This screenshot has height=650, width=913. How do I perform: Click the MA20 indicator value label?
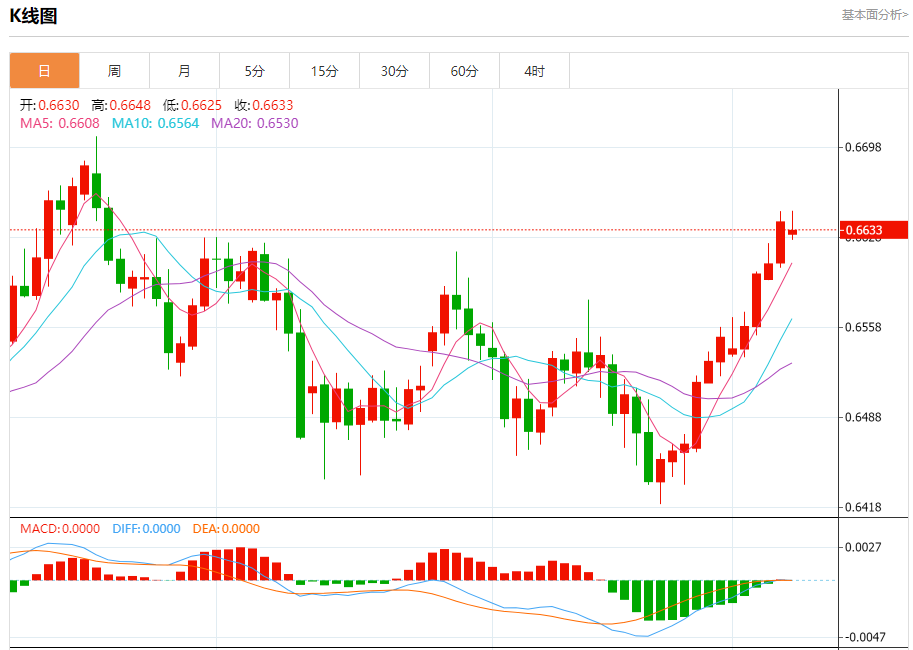click(254, 123)
